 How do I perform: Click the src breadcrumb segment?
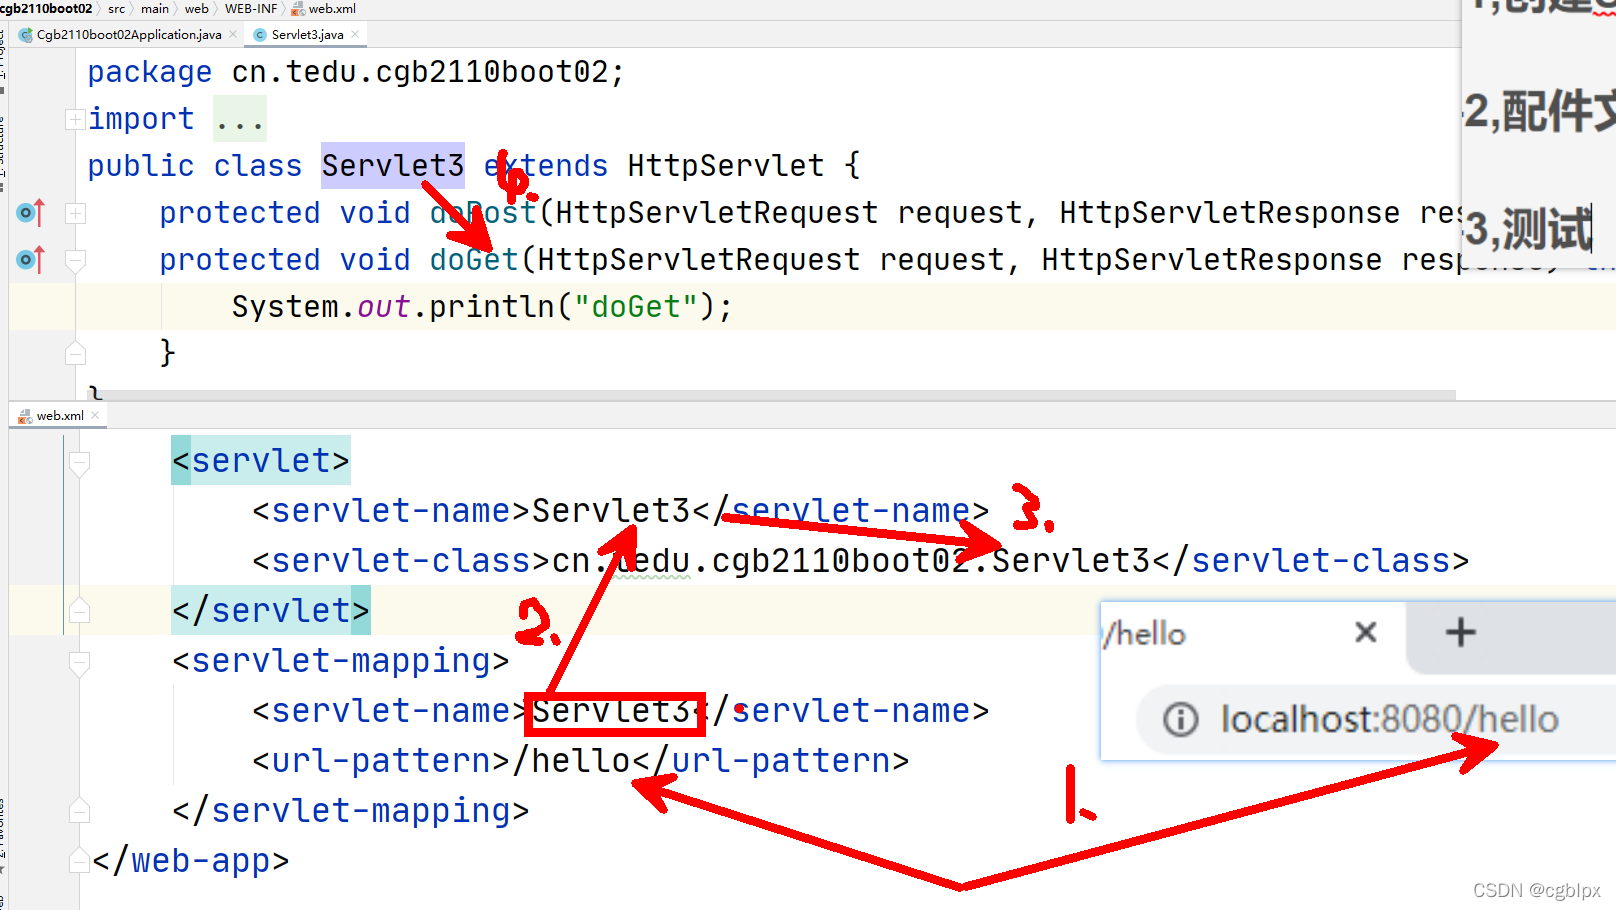click(117, 9)
